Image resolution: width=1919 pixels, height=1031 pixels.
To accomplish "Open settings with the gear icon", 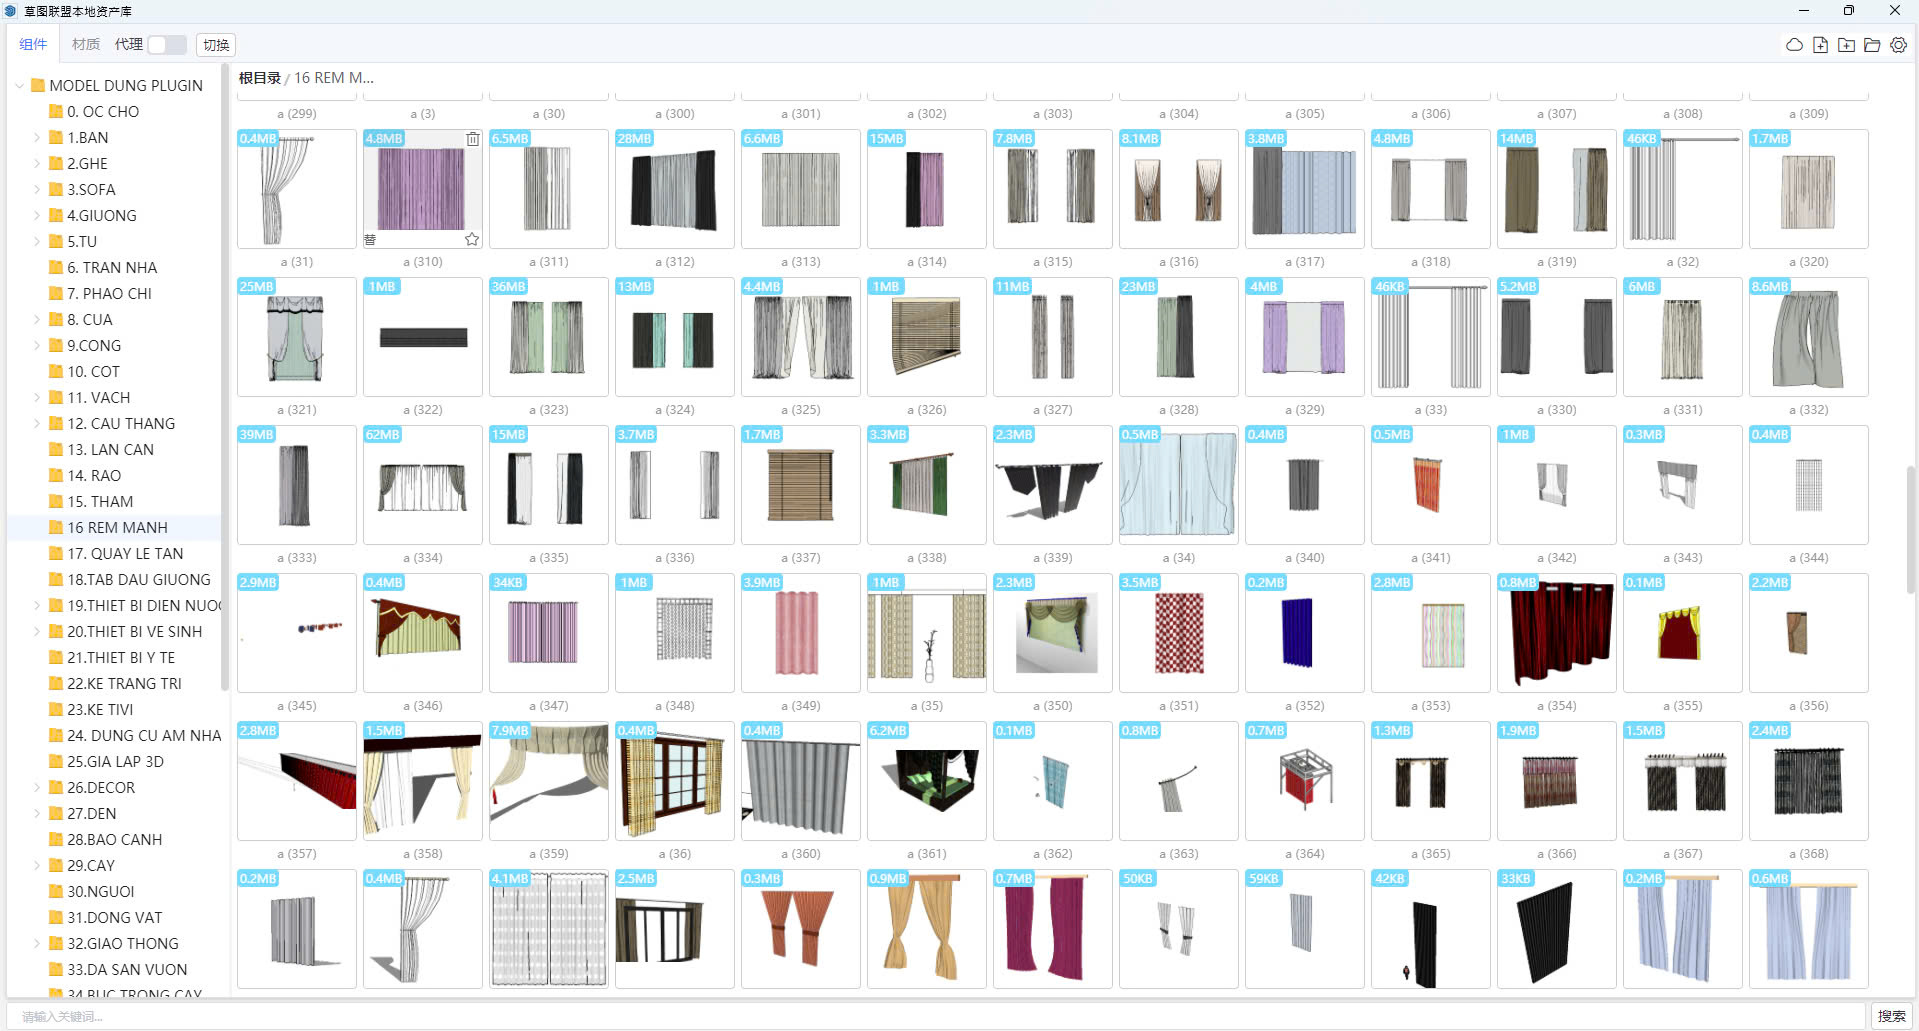I will (1898, 45).
